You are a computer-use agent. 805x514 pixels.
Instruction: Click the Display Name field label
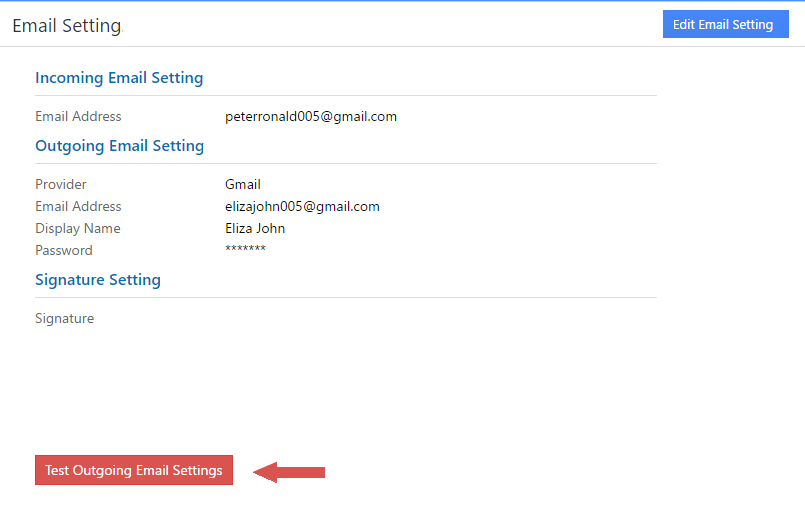tap(78, 229)
